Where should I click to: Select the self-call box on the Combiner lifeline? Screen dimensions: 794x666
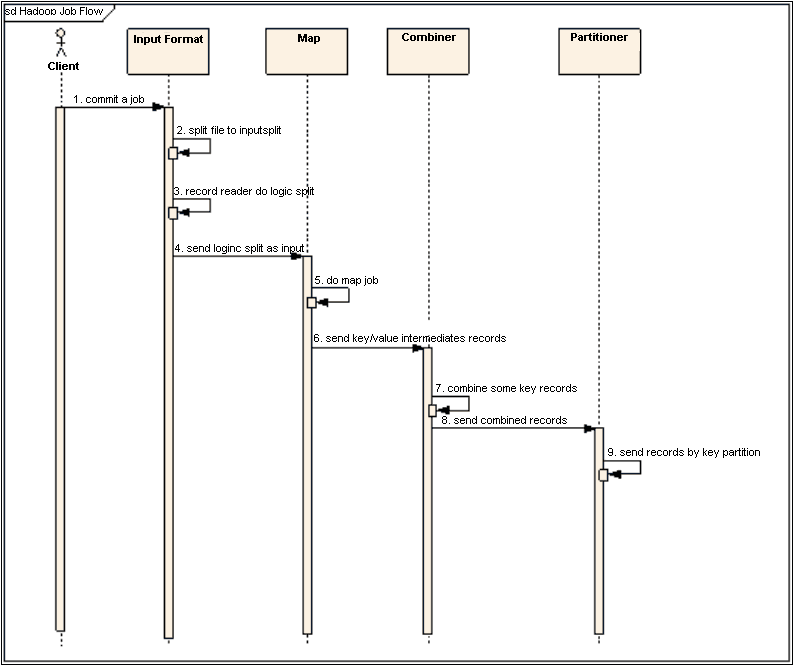[432, 410]
